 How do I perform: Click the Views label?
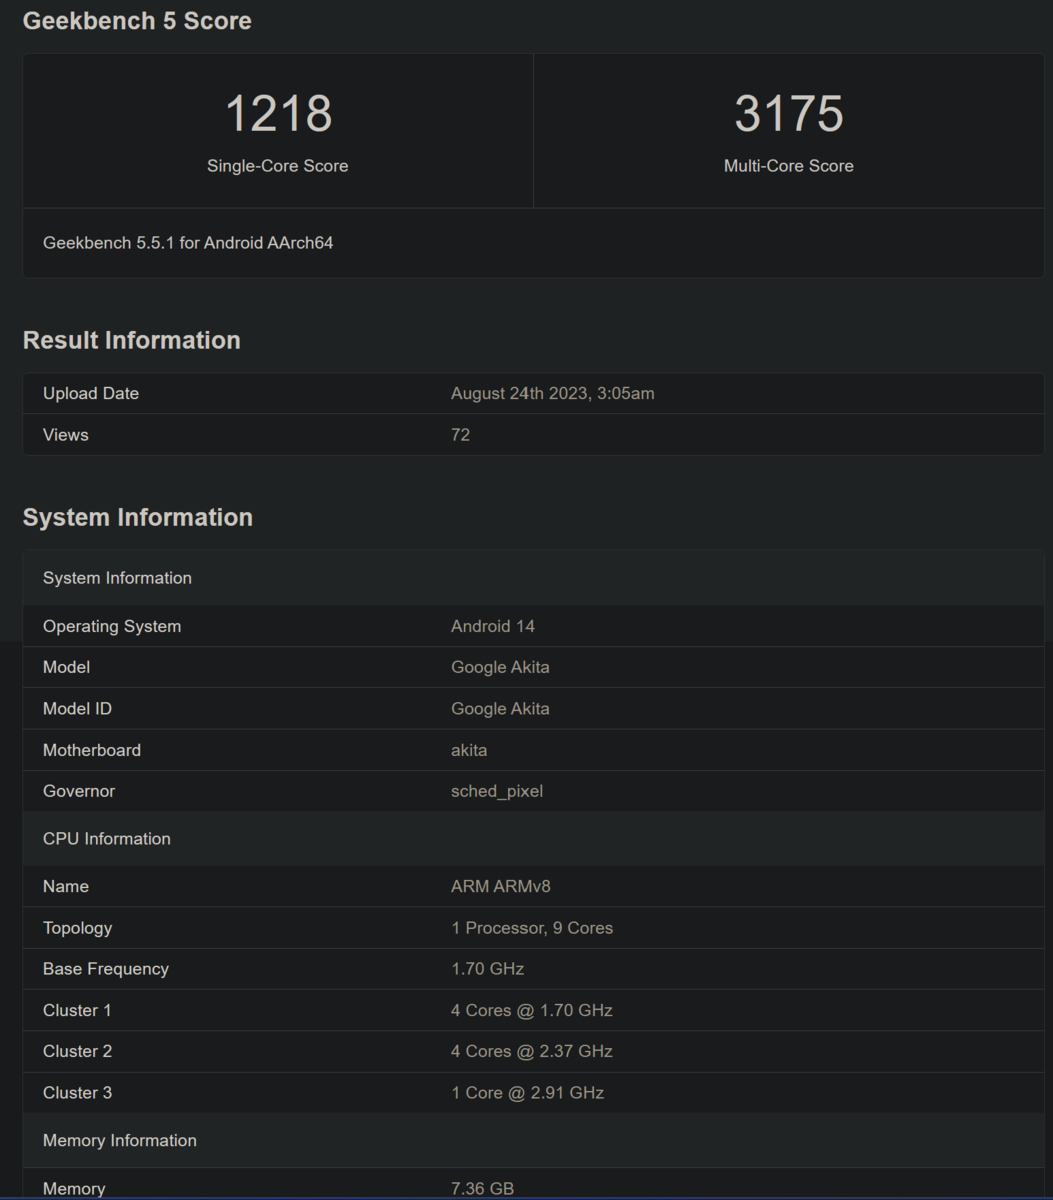tap(66, 435)
